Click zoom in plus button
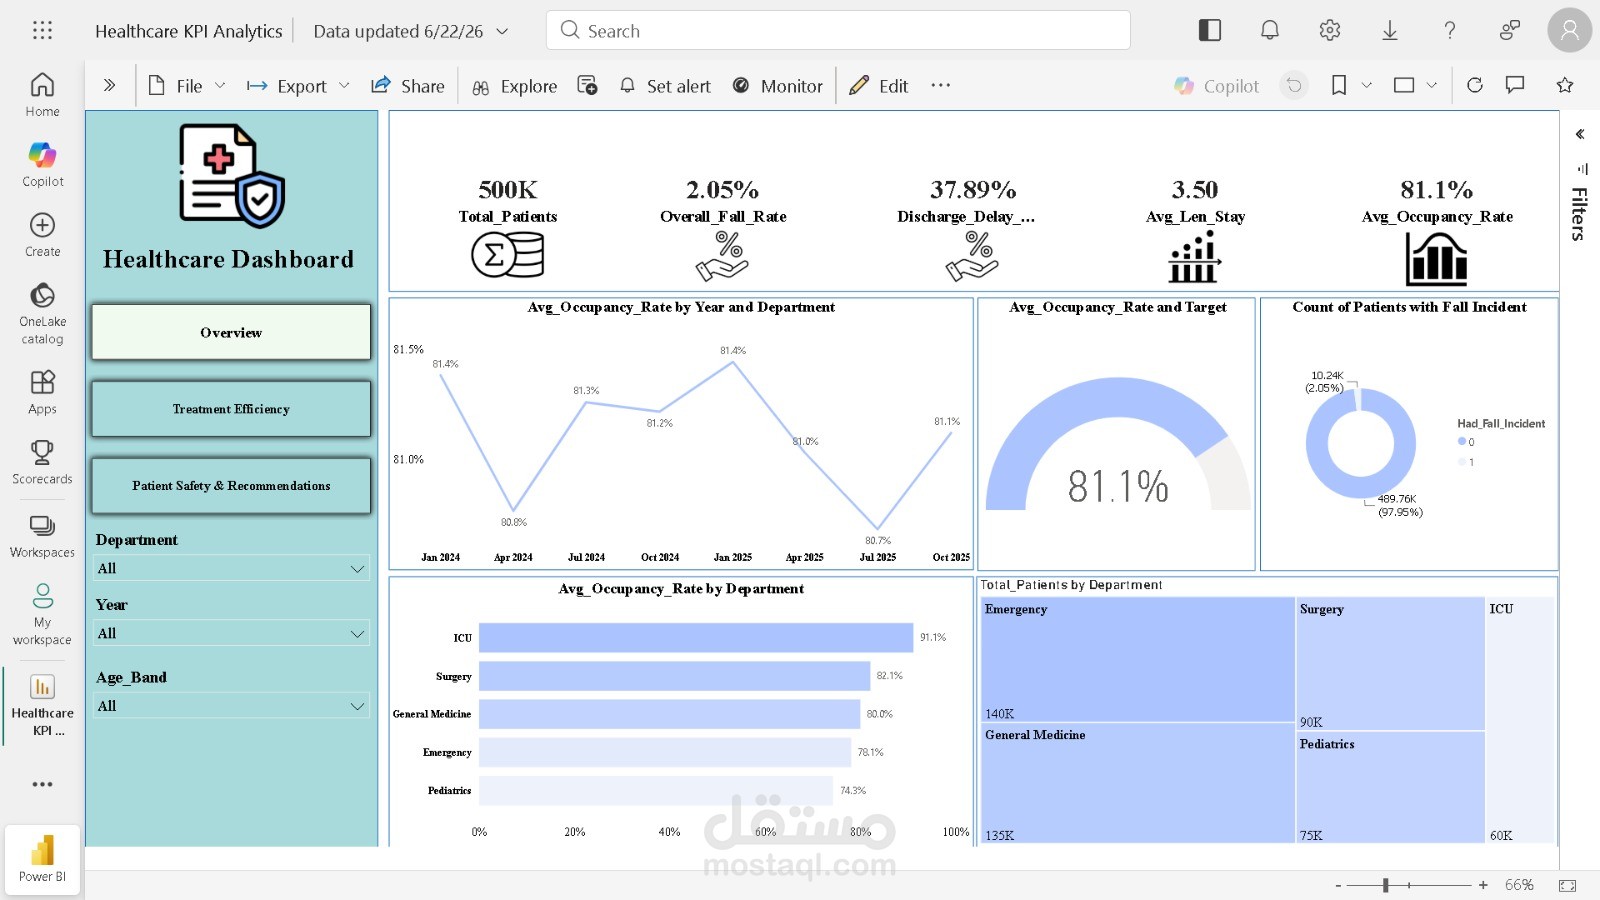The width and height of the screenshot is (1600, 900). 1483,885
